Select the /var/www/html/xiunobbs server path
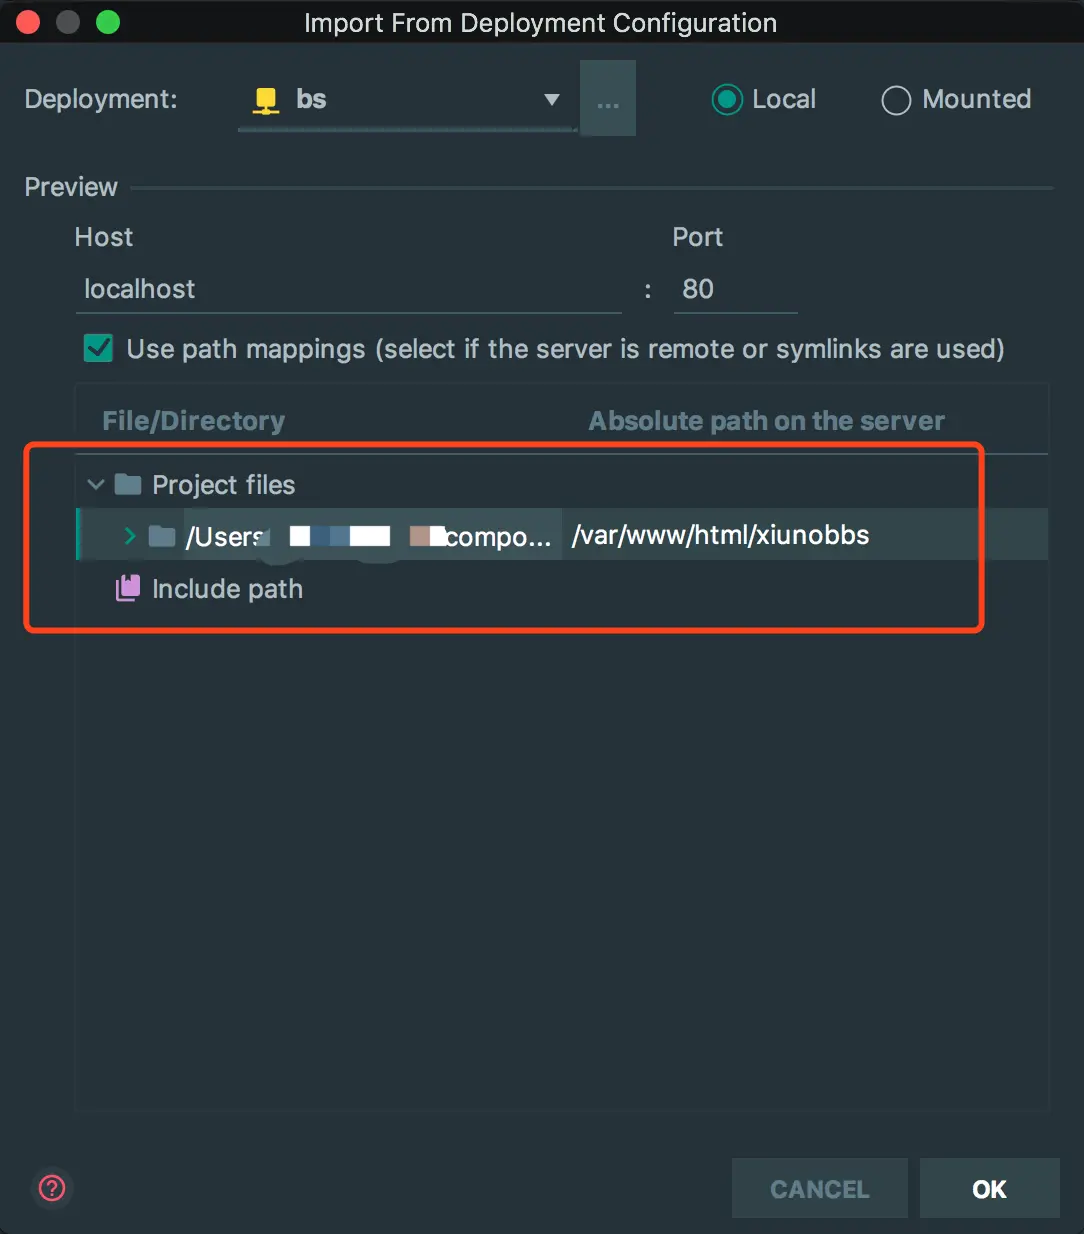 pyautogui.click(x=720, y=536)
